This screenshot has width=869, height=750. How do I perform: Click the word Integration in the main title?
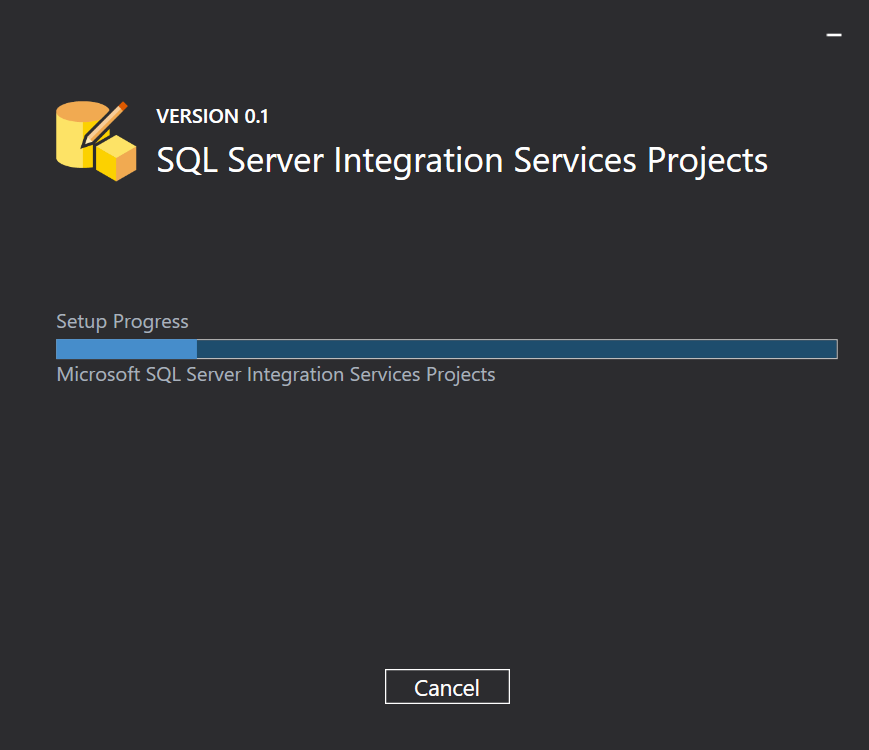tap(418, 162)
